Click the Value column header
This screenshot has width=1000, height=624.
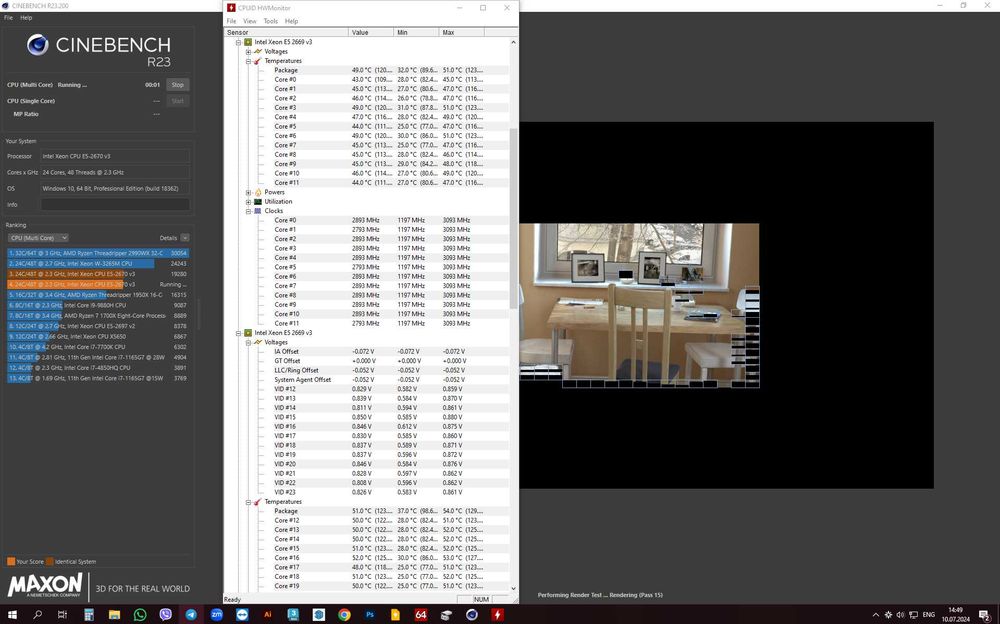click(x=371, y=32)
